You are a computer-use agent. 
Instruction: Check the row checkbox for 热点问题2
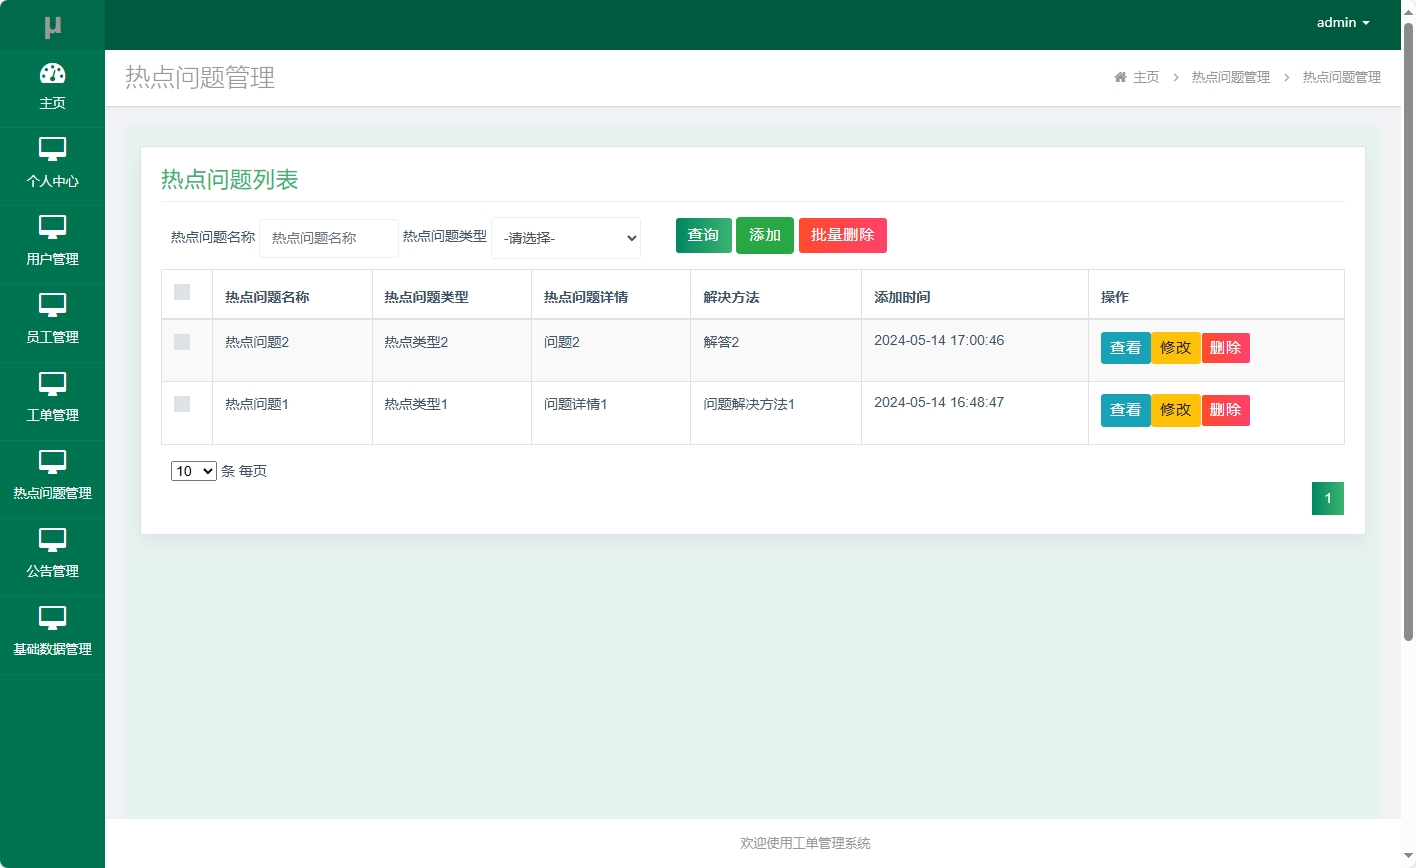pyautogui.click(x=183, y=342)
